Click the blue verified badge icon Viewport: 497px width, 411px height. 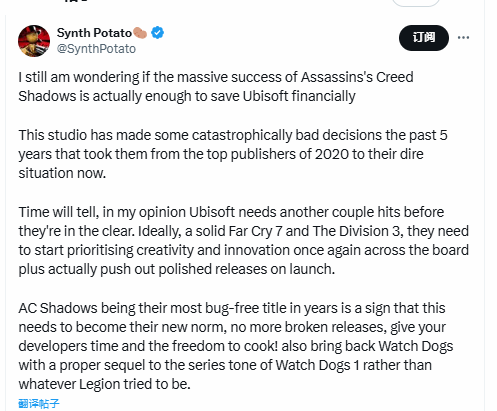coord(157,33)
